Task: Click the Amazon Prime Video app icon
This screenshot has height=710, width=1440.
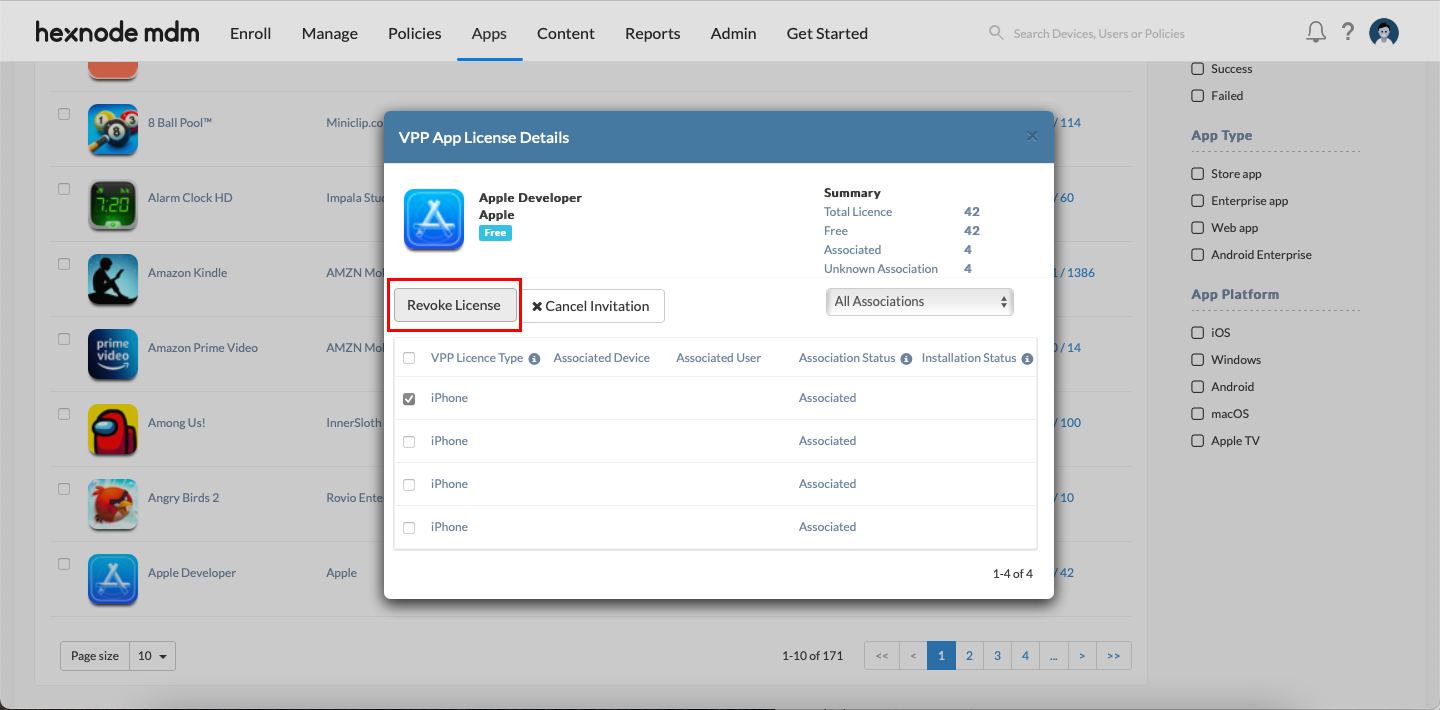Action: pyautogui.click(x=113, y=354)
